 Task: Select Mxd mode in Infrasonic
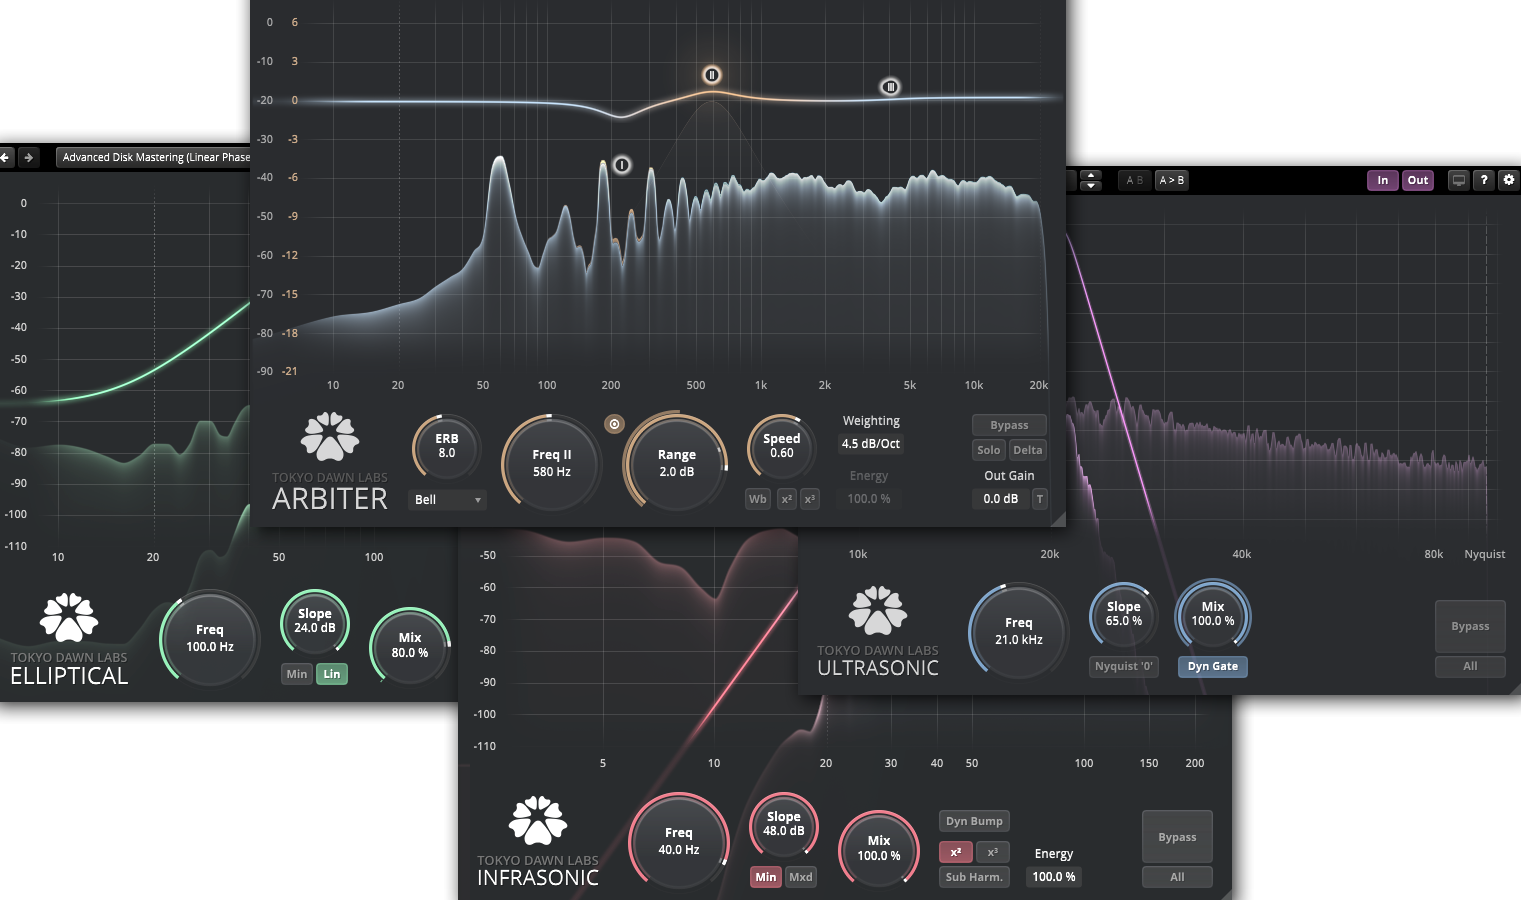pyautogui.click(x=801, y=877)
